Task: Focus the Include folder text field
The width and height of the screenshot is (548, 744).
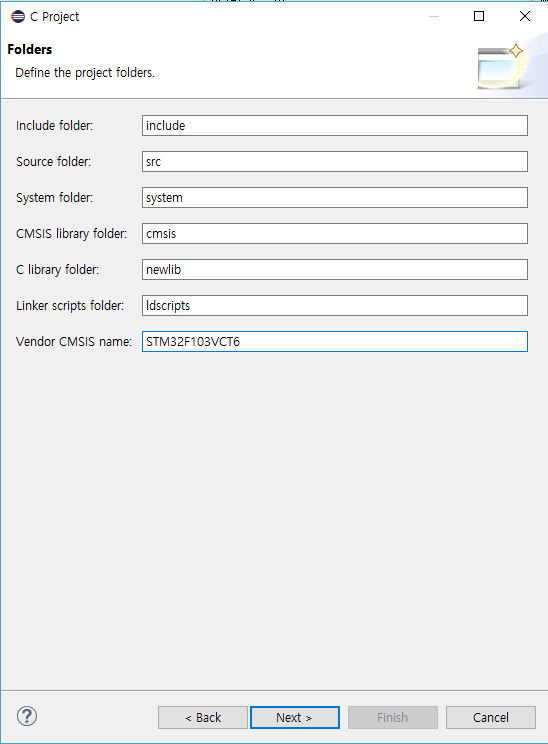Action: (335, 125)
